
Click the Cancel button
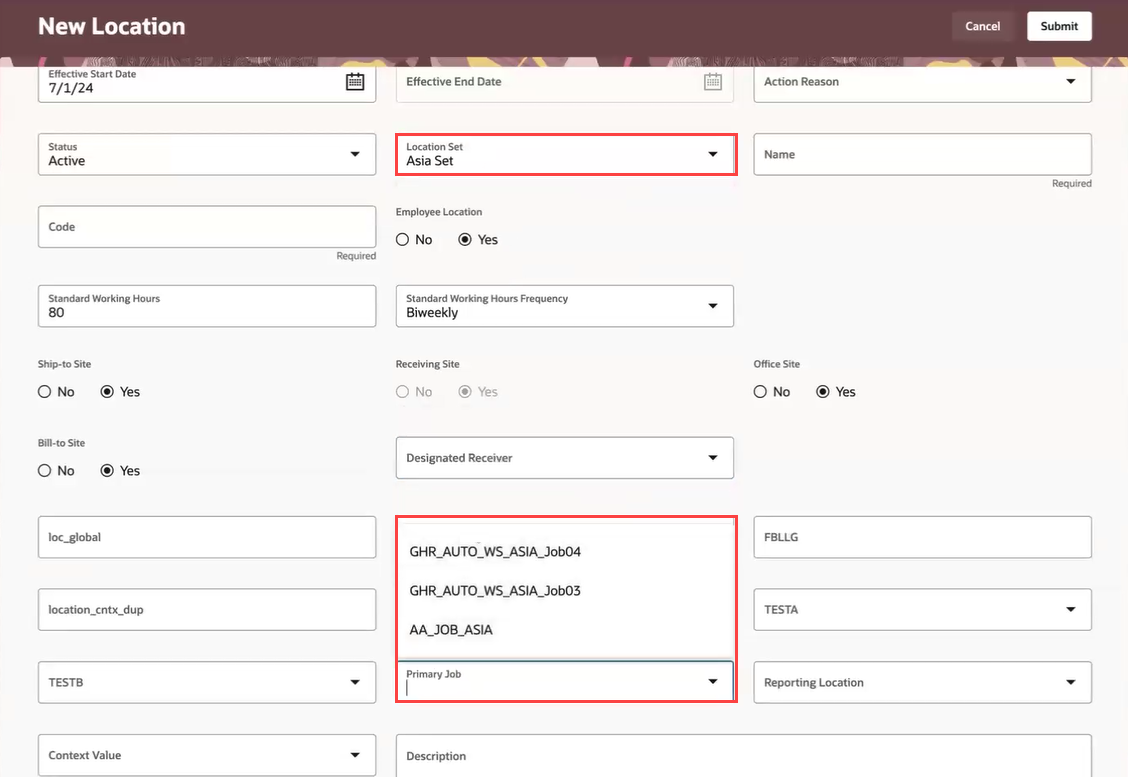click(x=983, y=26)
